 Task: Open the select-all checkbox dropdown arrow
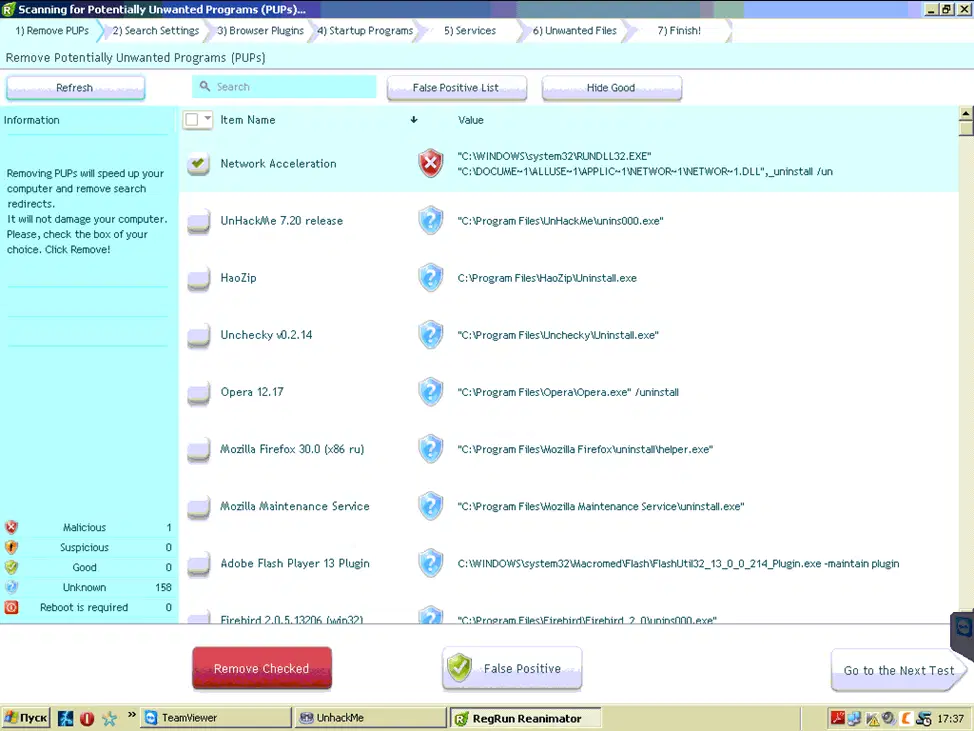click(207, 119)
